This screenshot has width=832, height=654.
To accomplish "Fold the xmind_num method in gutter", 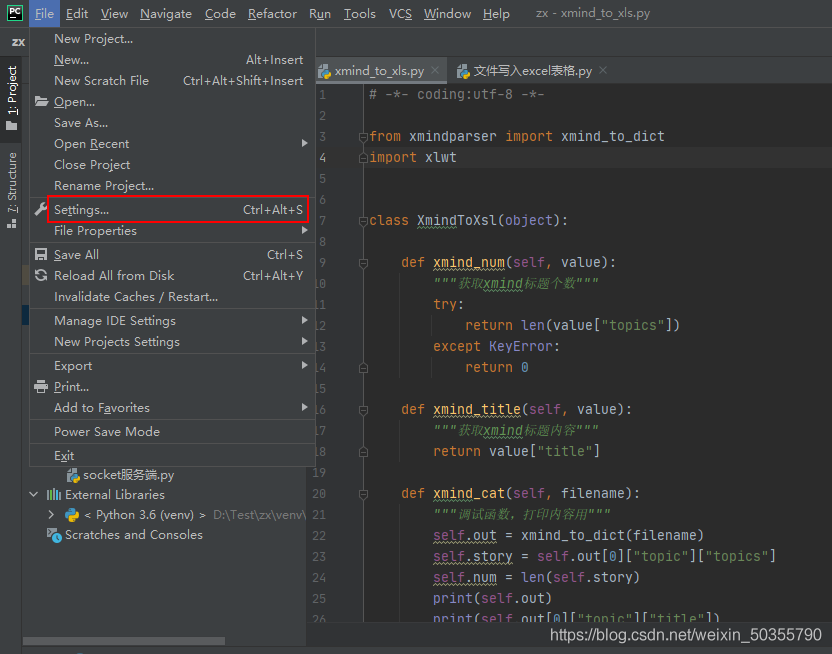I will coord(363,263).
